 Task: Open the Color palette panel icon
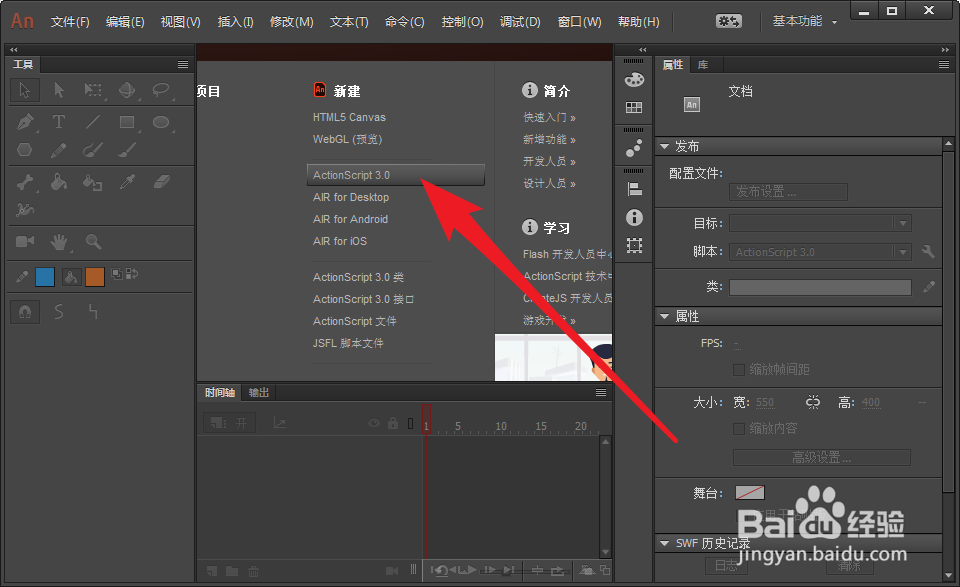[x=634, y=80]
